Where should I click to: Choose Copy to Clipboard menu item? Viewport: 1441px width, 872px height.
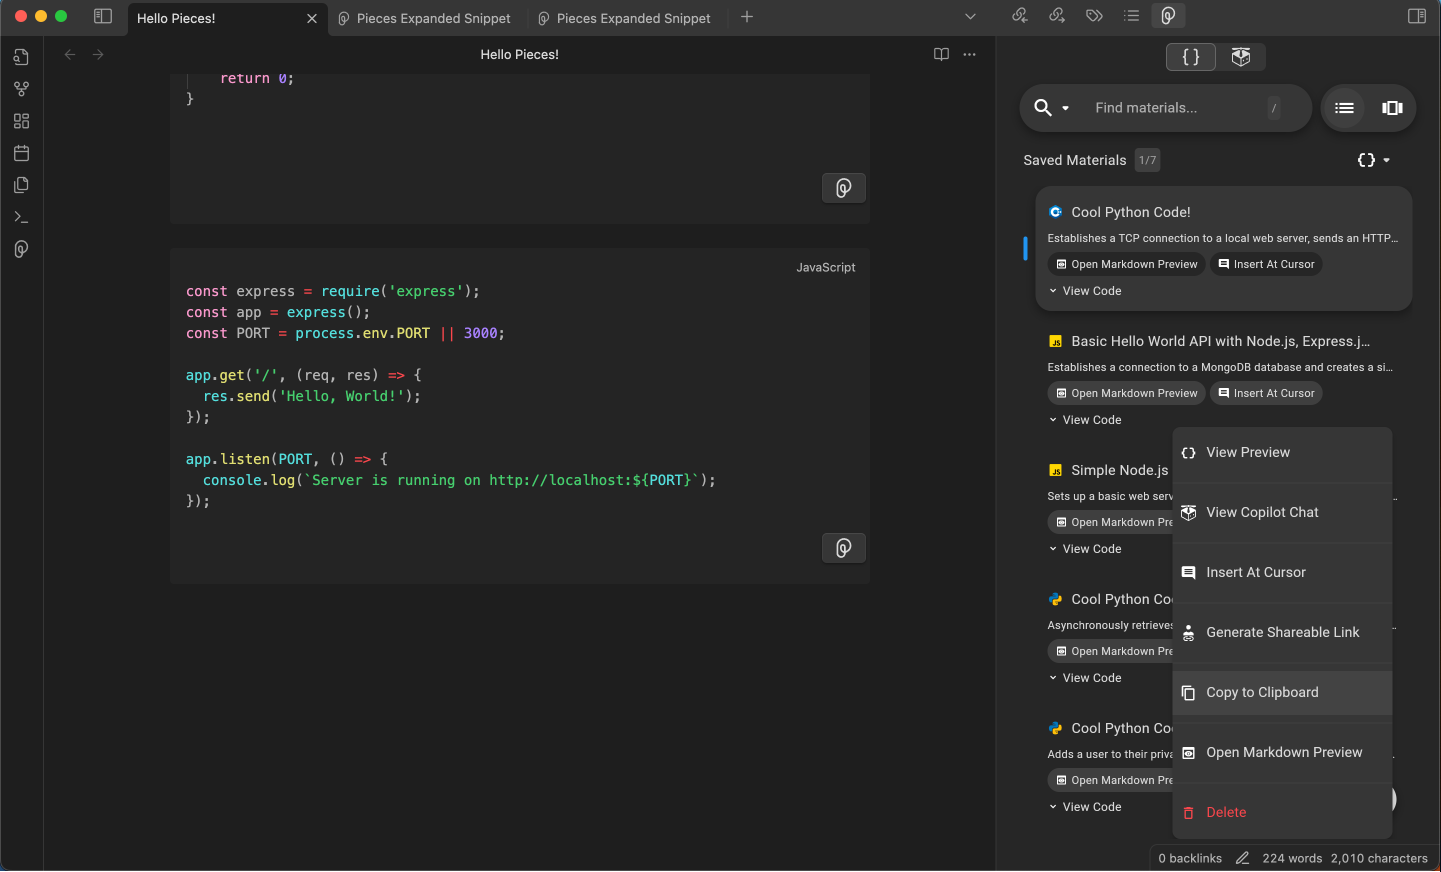pos(1282,693)
